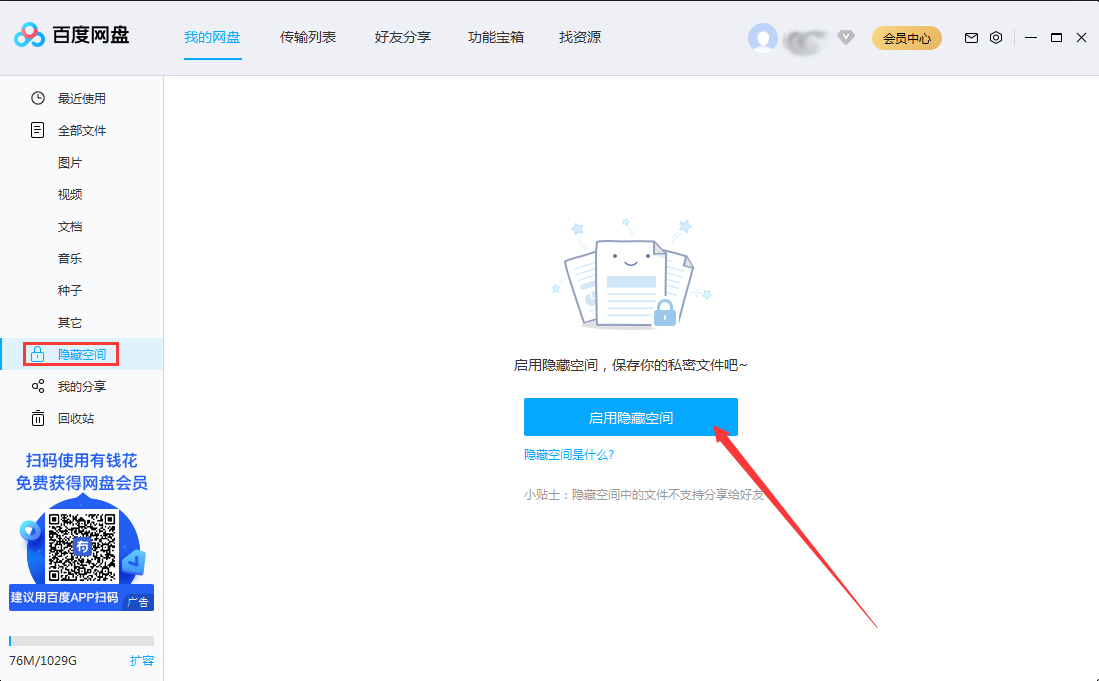
Task: Click the 扩容 link near storage bar
Action: (141, 660)
